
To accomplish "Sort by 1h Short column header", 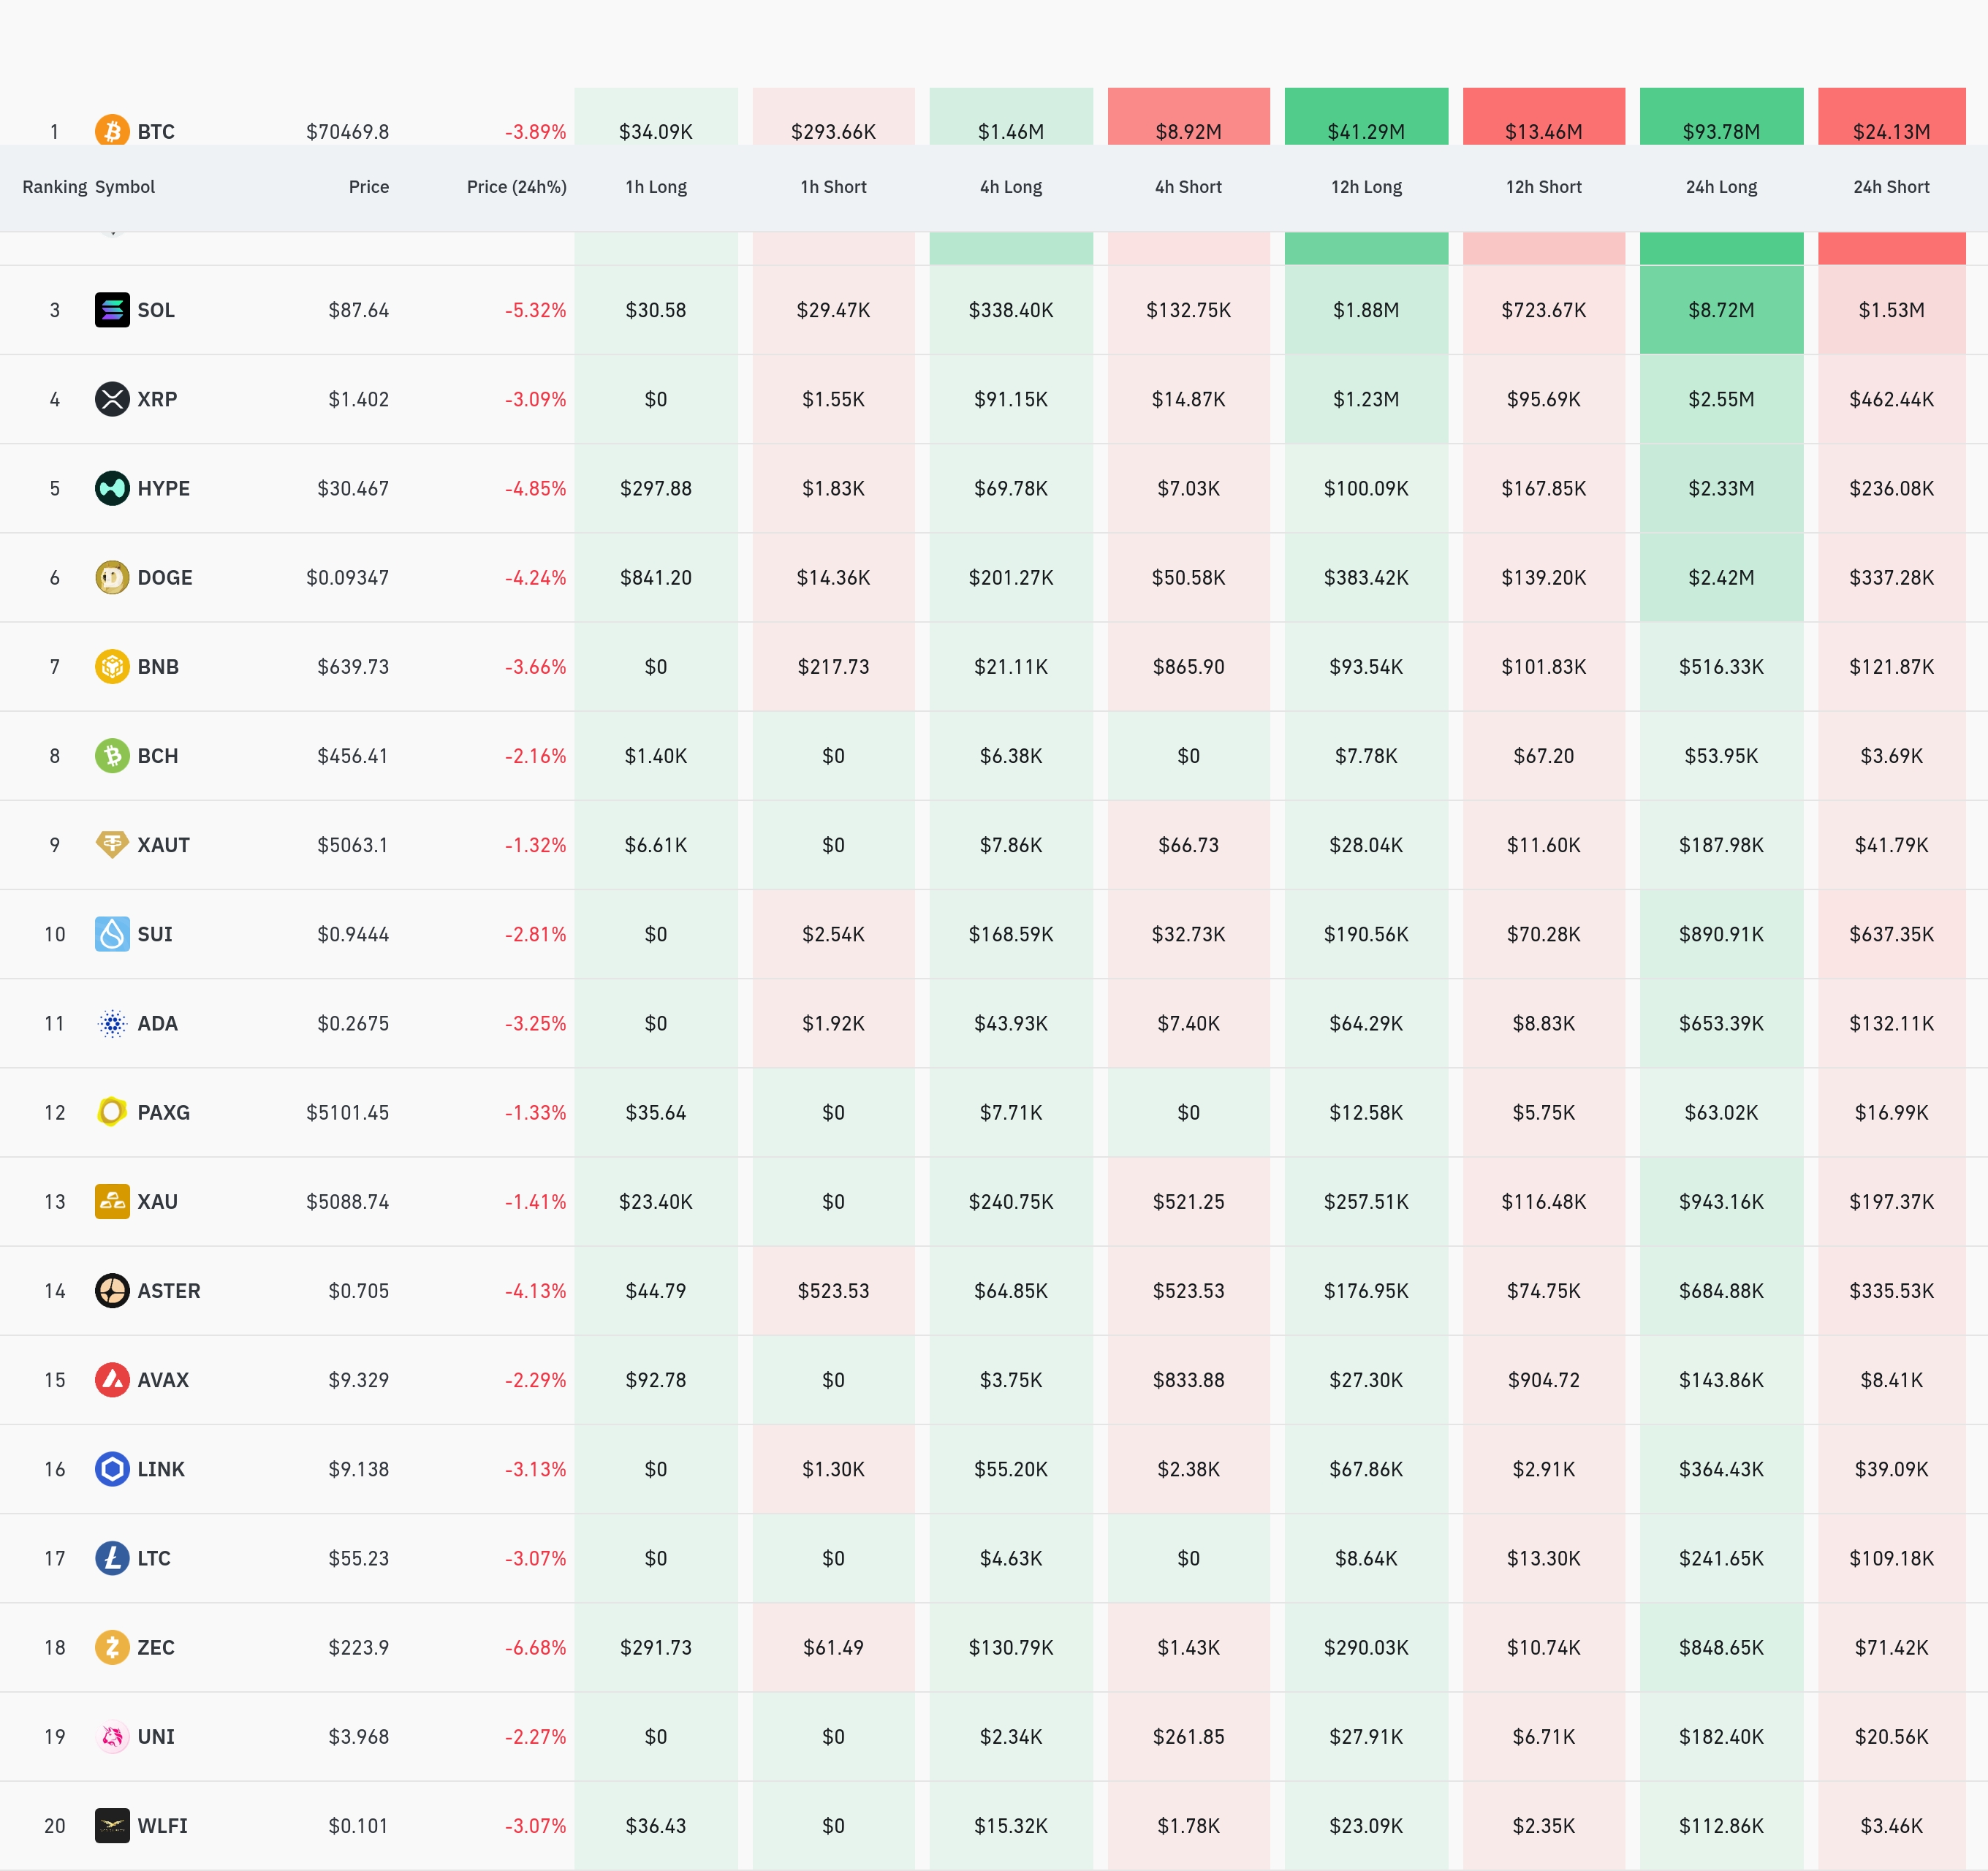I will [x=833, y=187].
